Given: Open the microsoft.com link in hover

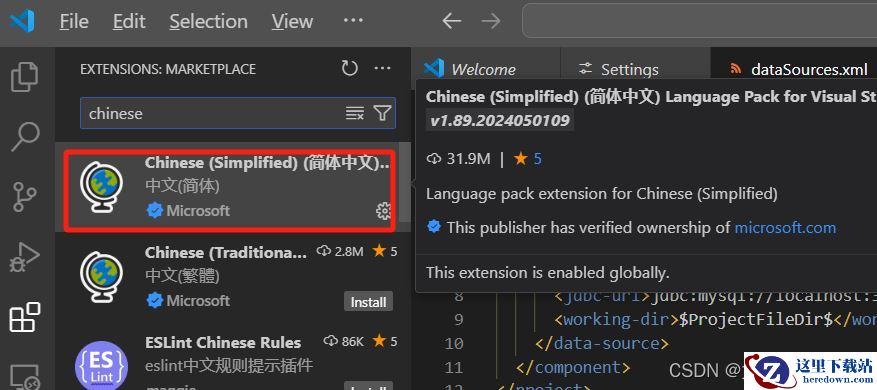Looking at the screenshot, I should point(785,227).
